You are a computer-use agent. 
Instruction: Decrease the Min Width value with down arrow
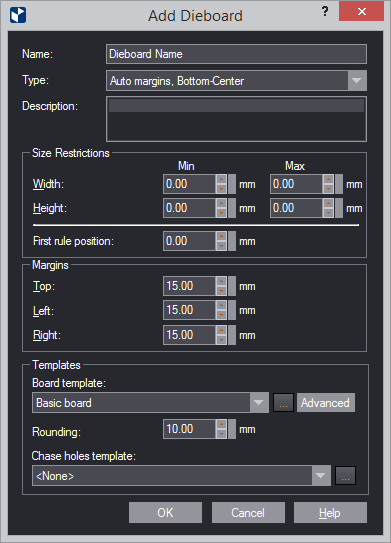tap(221, 189)
